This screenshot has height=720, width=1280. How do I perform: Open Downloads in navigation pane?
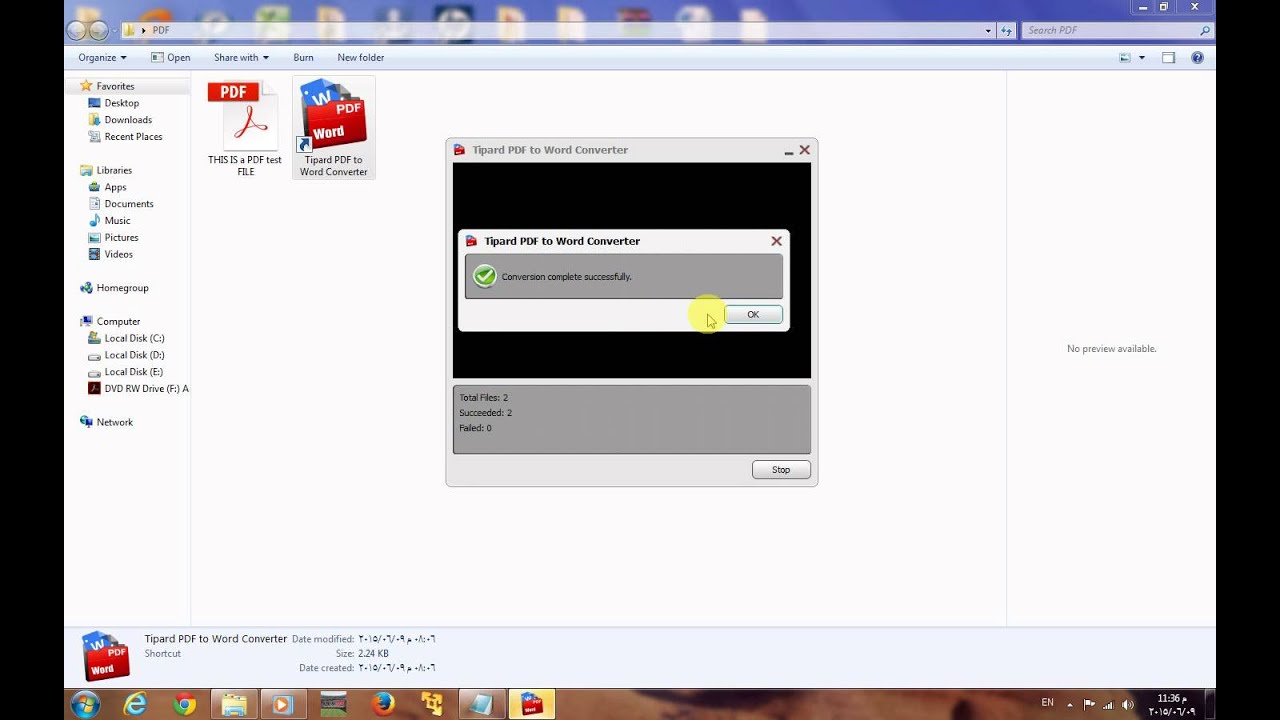128,120
